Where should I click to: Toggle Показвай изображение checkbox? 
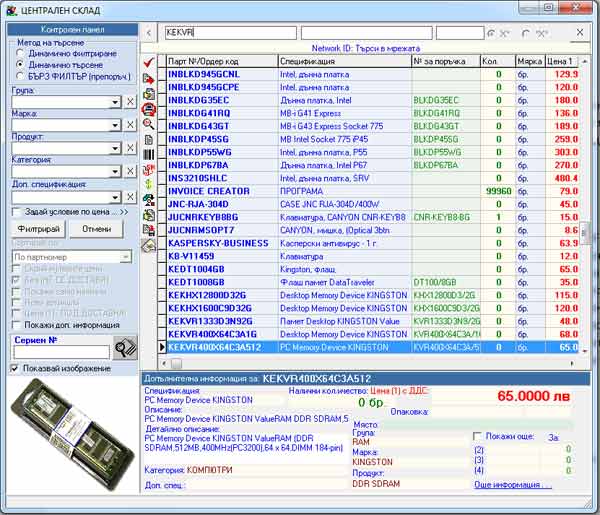(13, 368)
